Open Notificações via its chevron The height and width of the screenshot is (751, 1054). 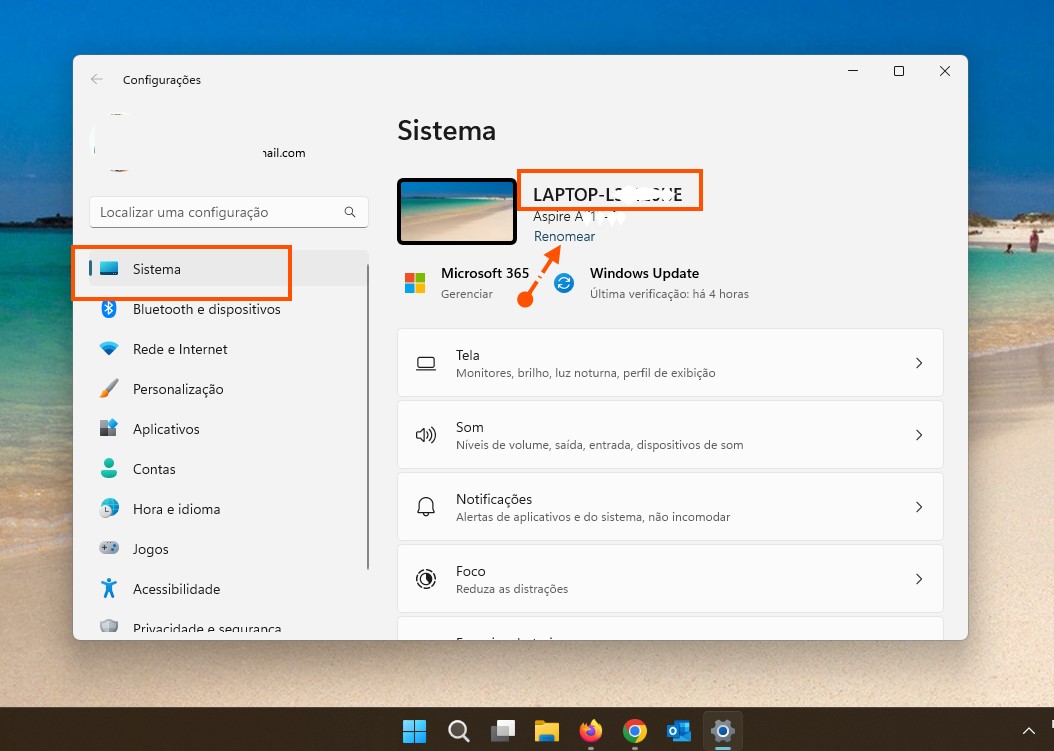click(919, 507)
